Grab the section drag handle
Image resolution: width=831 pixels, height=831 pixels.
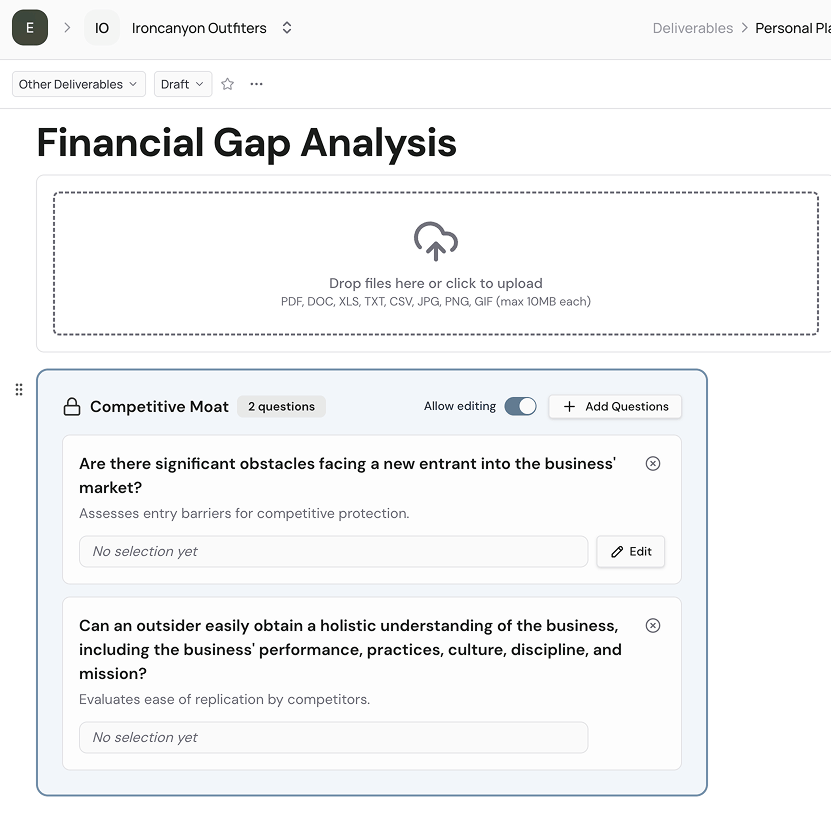(x=19, y=389)
